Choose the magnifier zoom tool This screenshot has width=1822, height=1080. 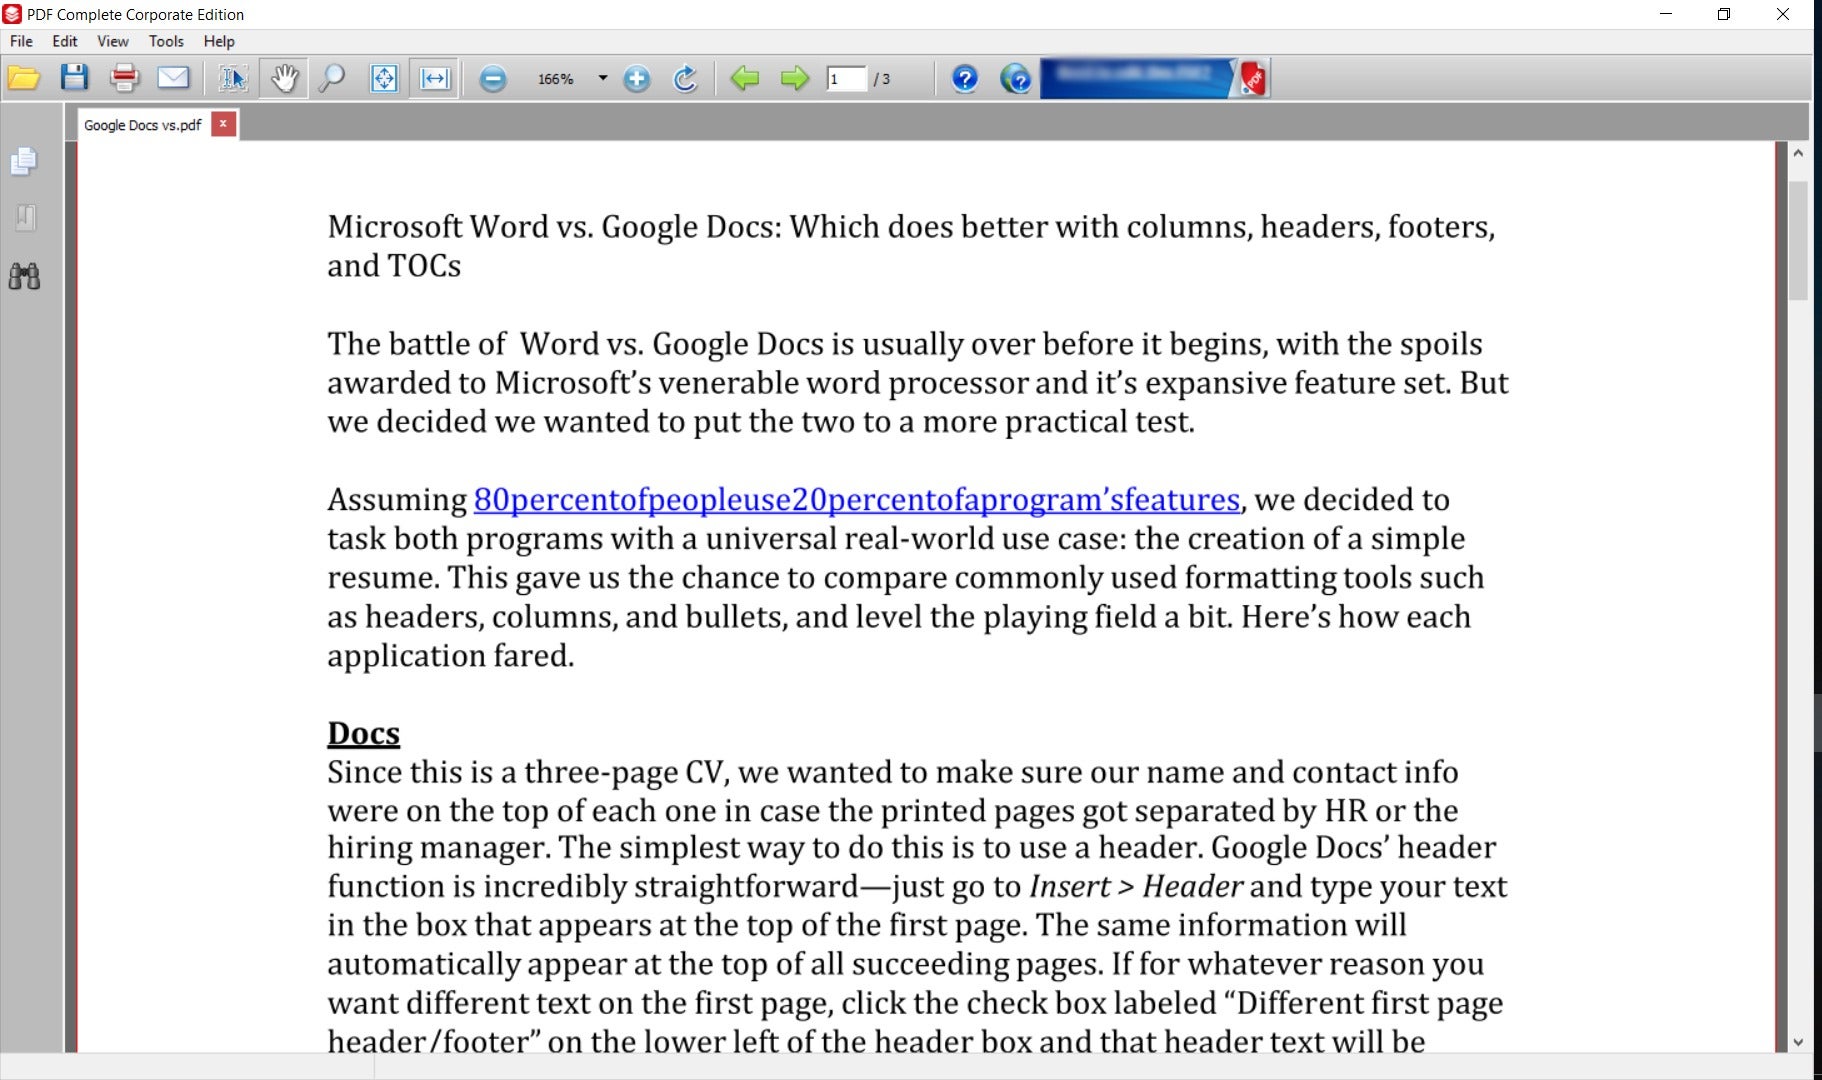click(332, 78)
